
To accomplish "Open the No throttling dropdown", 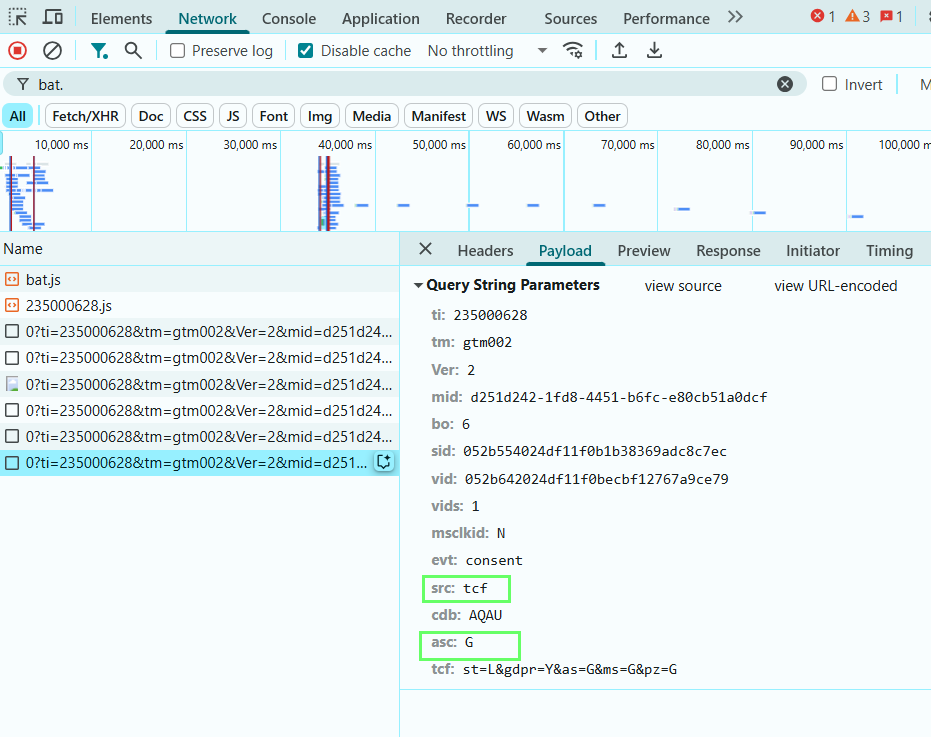I will pyautogui.click(x=487, y=51).
